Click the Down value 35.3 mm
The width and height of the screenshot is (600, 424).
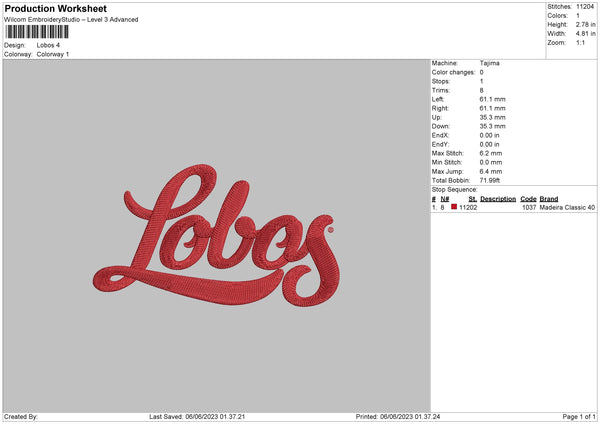coord(492,126)
